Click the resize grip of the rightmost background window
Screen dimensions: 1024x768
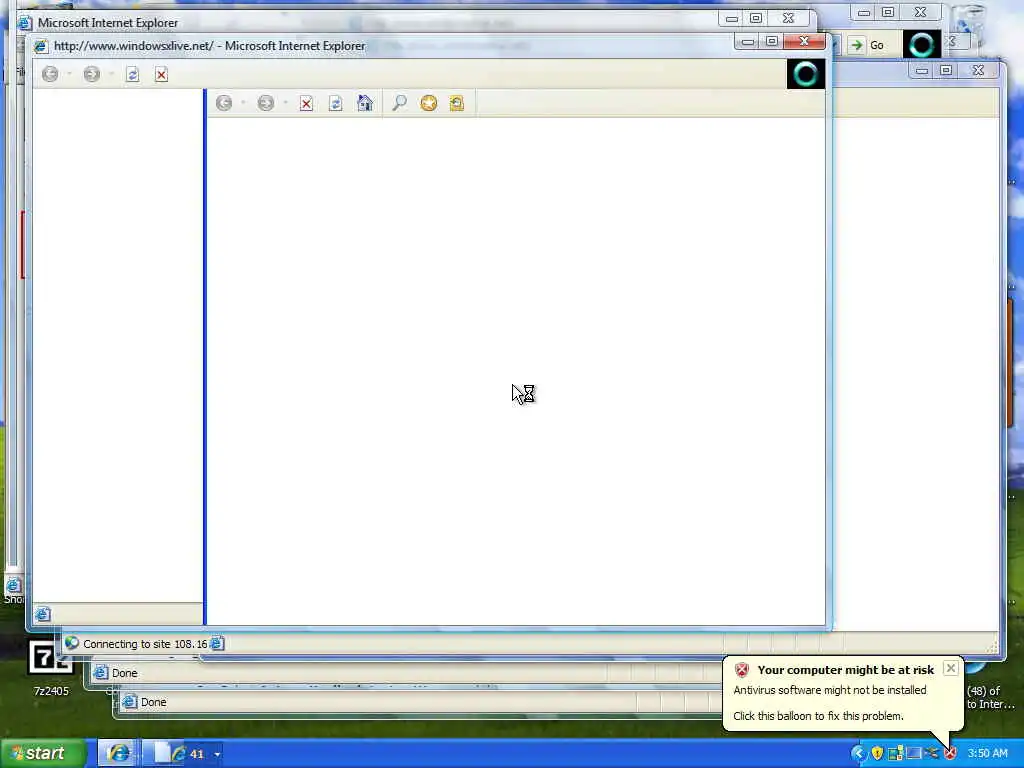click(x=992, y=647)
